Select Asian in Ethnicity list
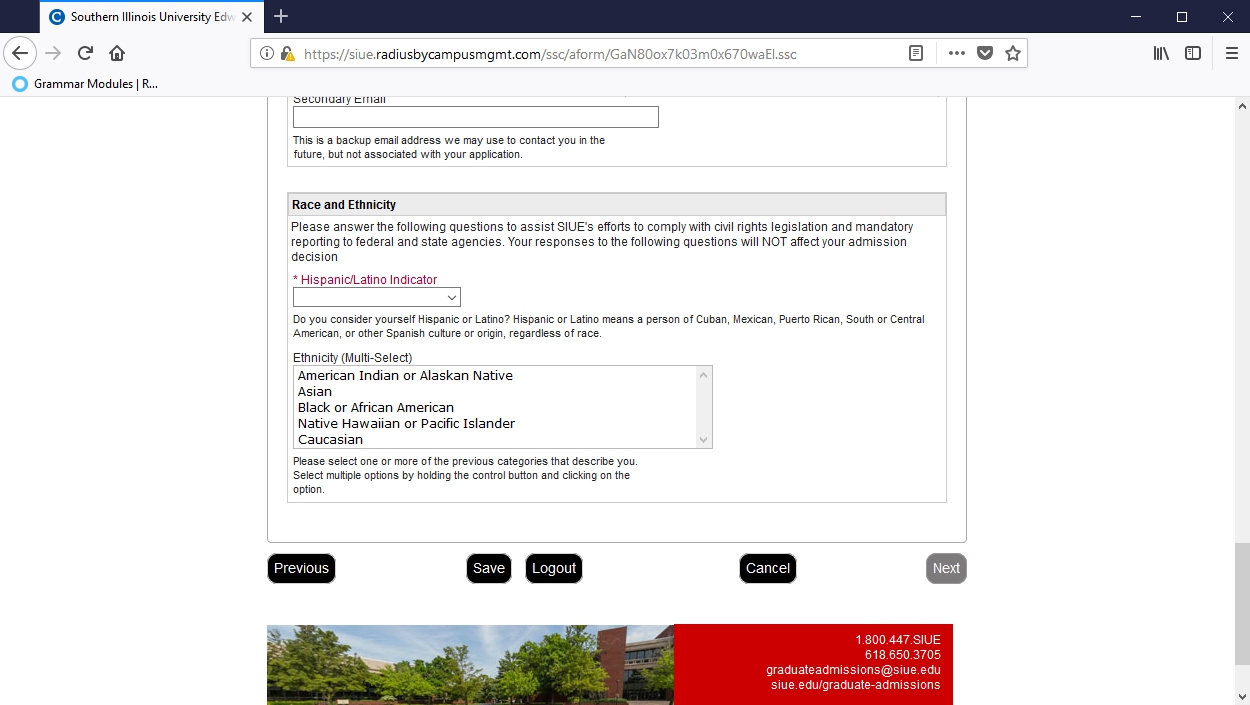 click(x=315, y=392)
